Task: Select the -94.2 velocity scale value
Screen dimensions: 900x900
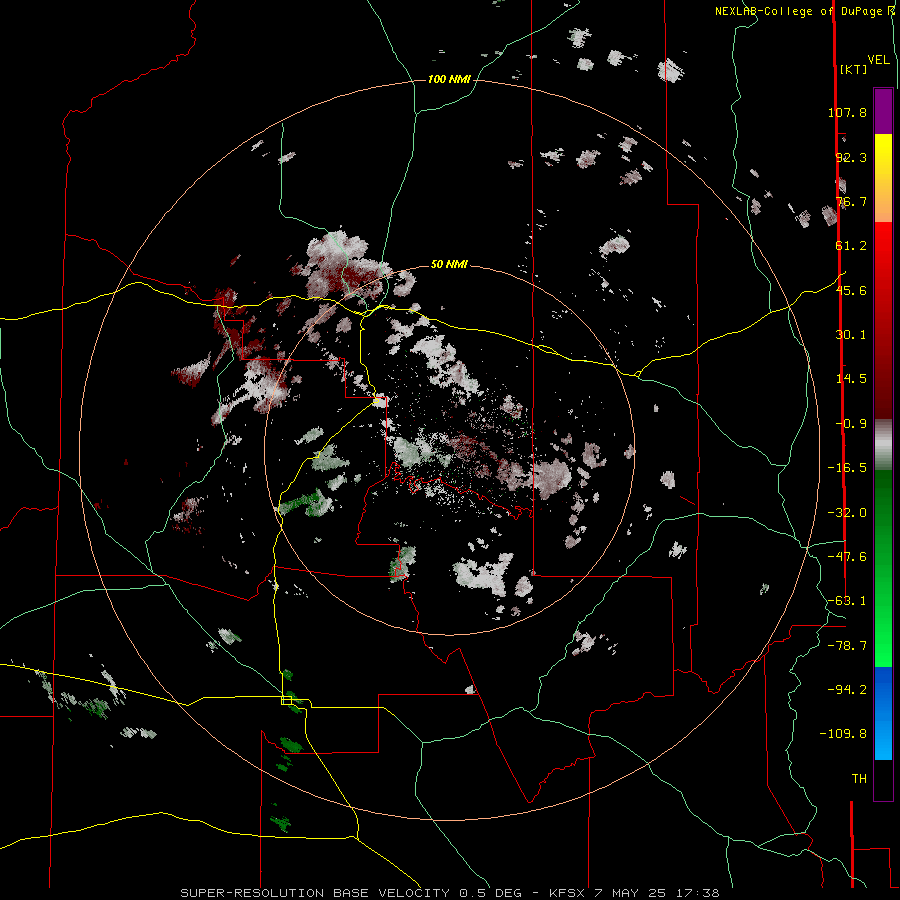Action: [x=847, y=689]
